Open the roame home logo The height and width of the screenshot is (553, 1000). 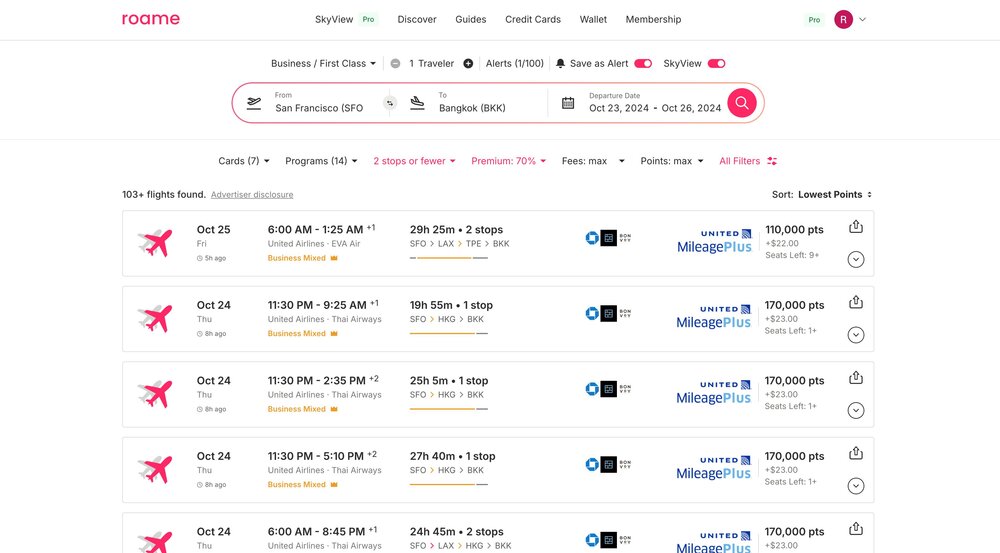point(151,19)
